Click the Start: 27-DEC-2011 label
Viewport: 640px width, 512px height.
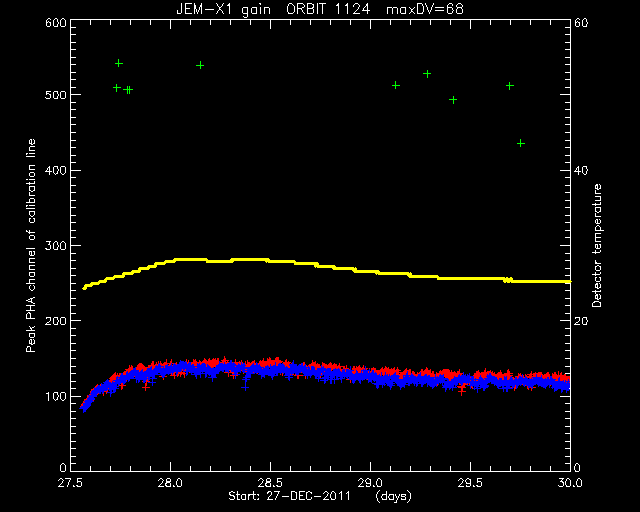click(x=289, y=496)
